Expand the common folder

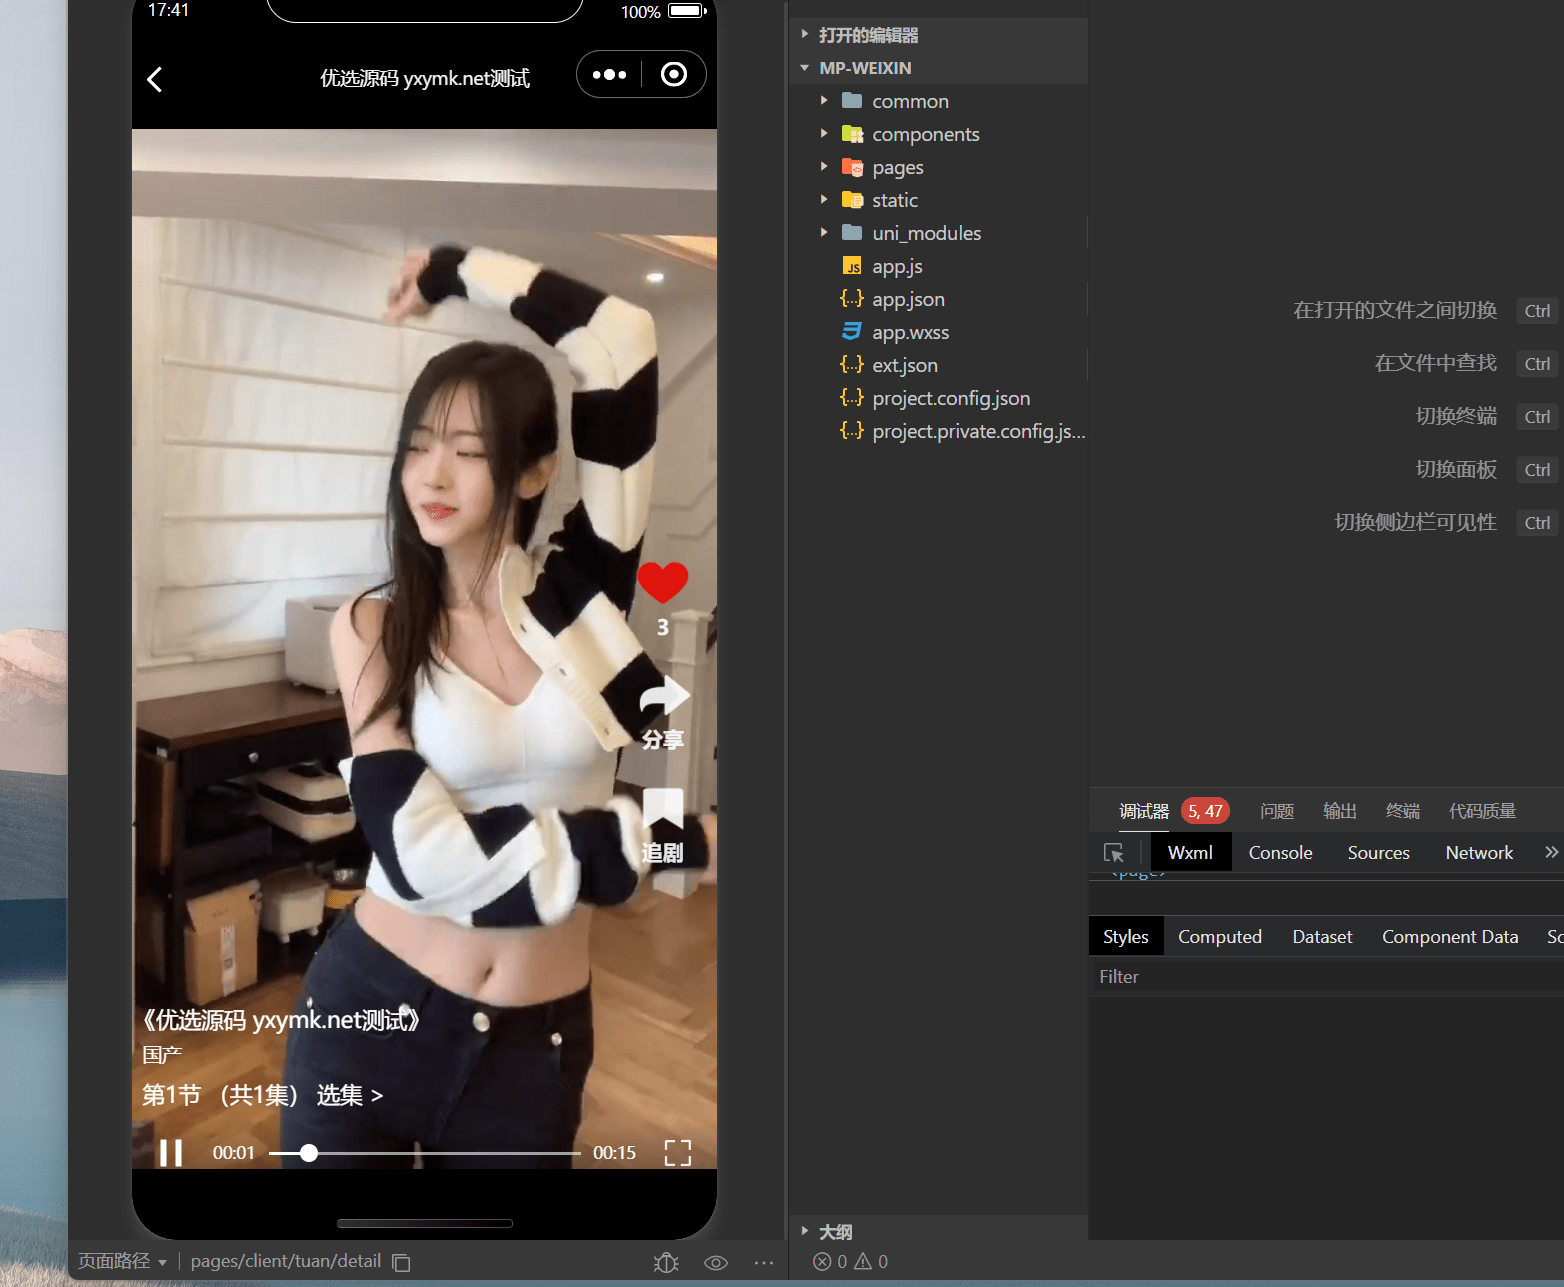point(938,101)
